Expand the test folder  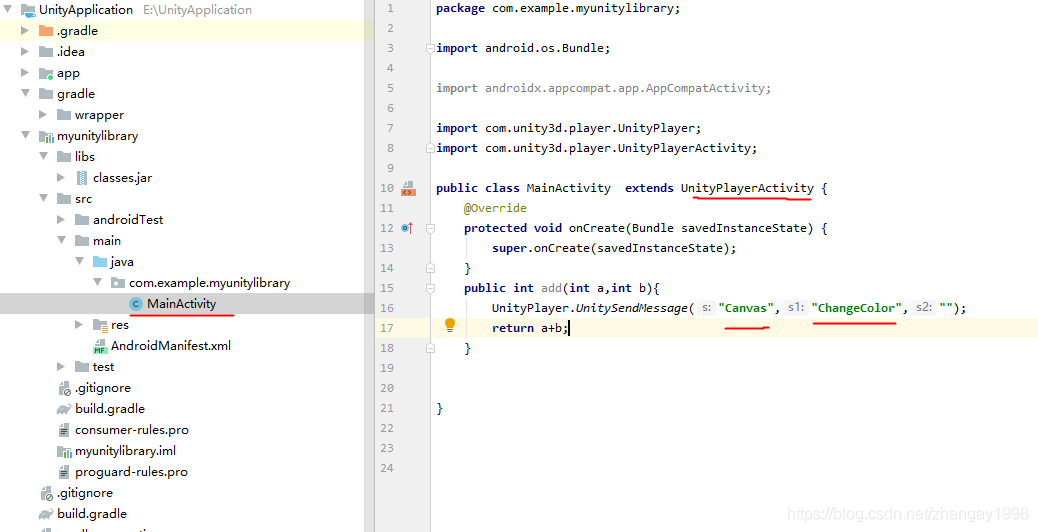(61, 367)
